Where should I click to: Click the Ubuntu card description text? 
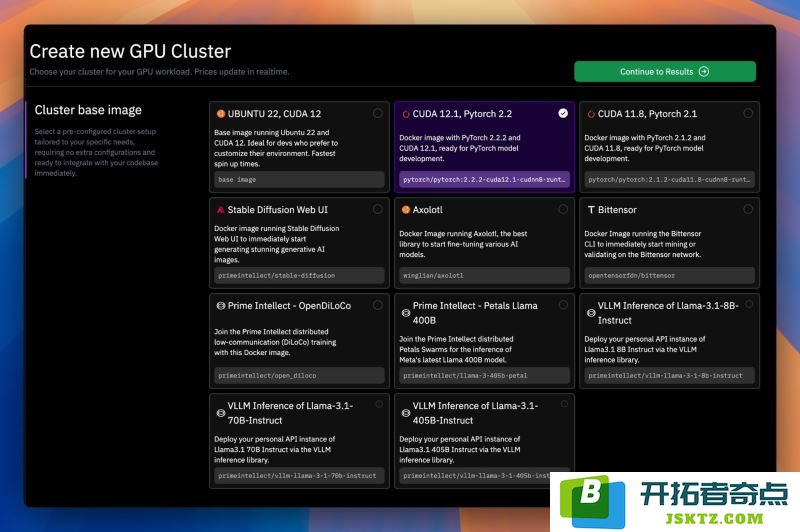276,148
